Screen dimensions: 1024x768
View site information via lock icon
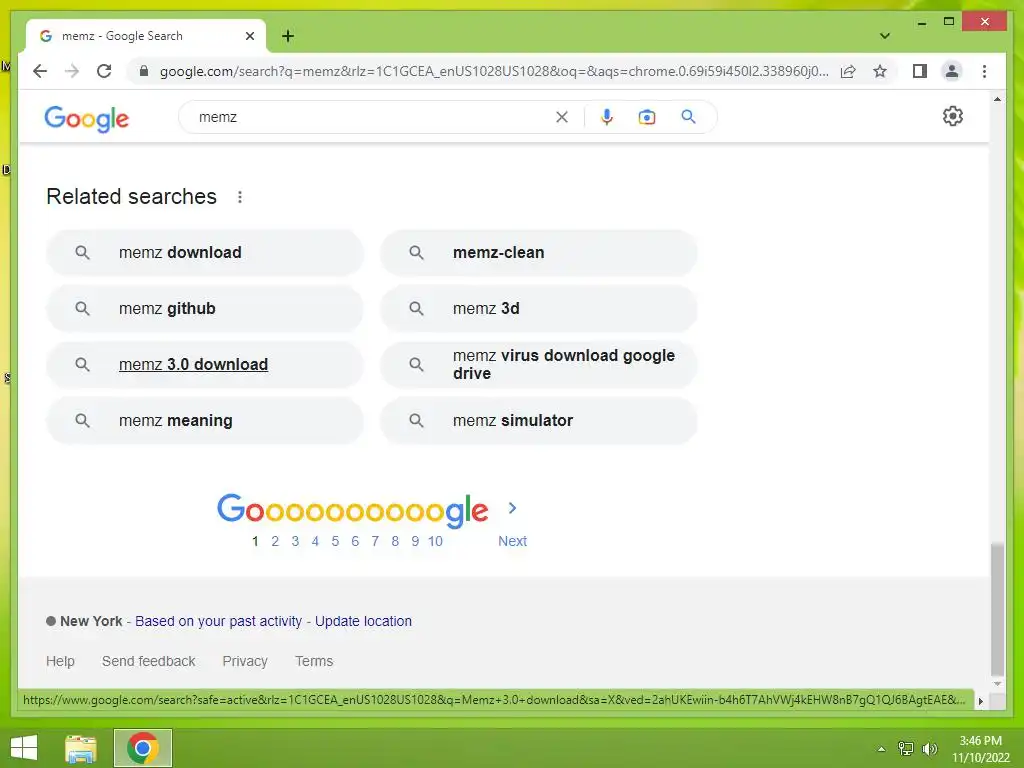pyautogui.click(x=144, y=71)
